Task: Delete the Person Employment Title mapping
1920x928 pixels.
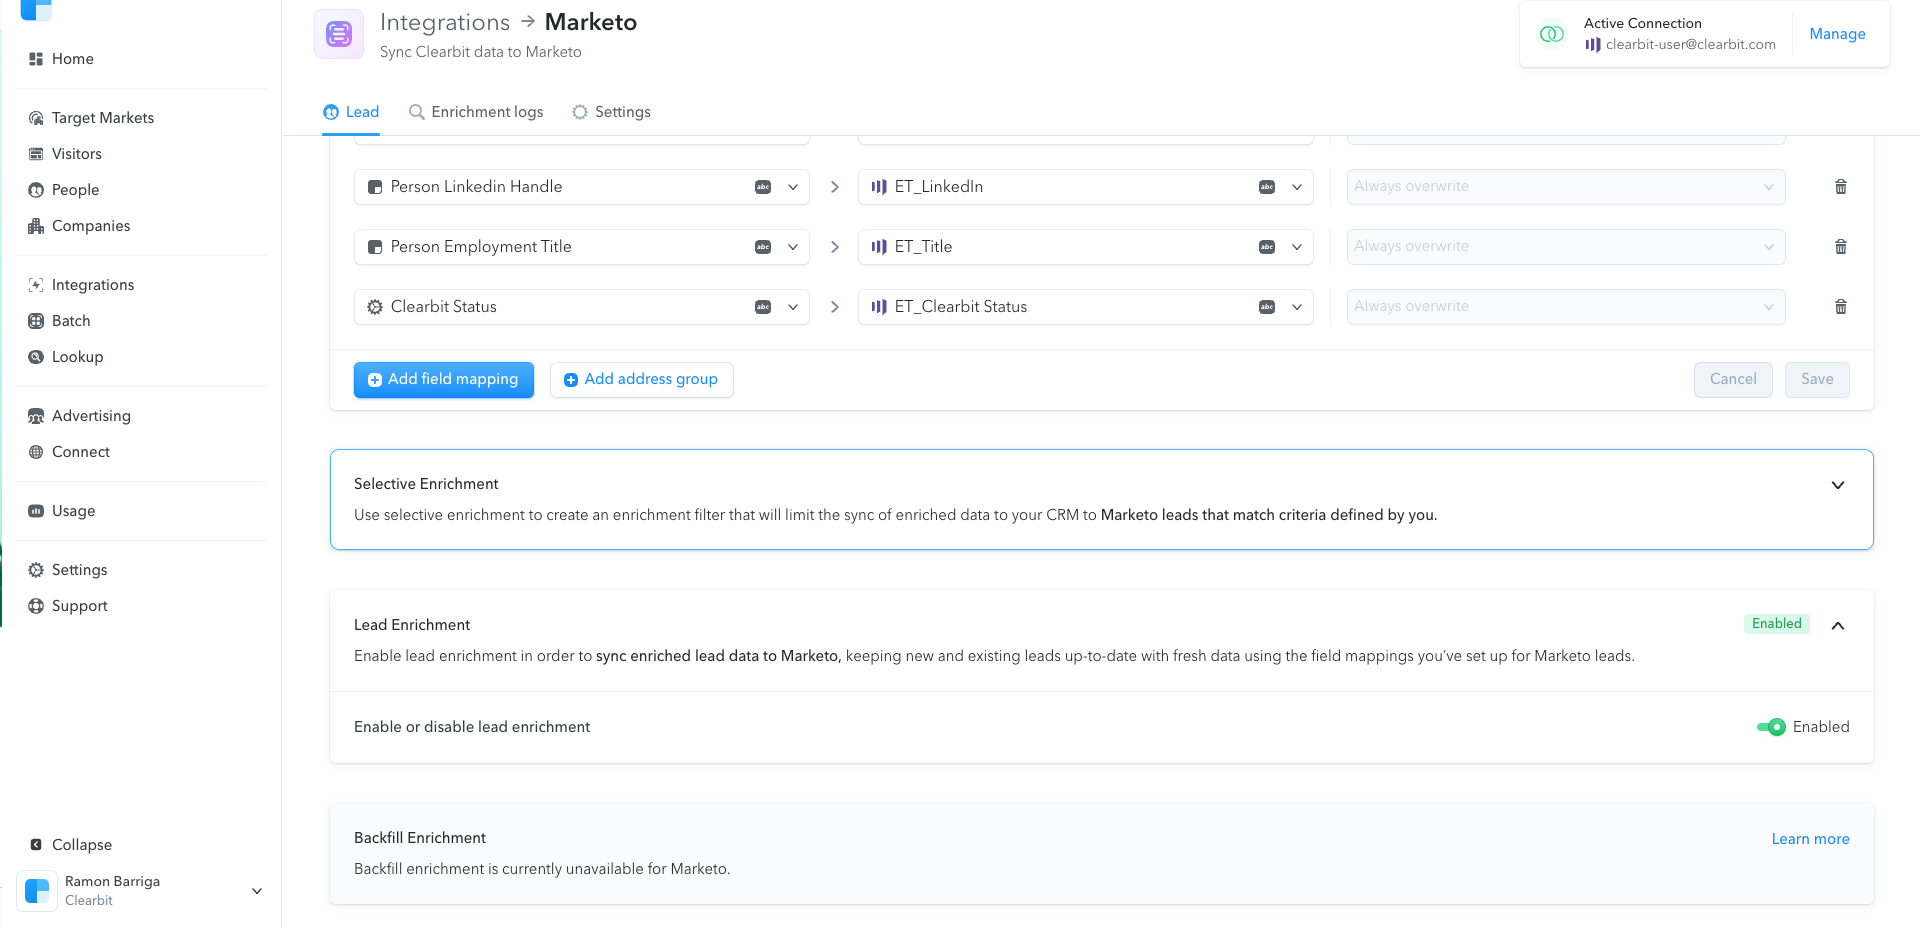Action: [x=1841, y=247]
